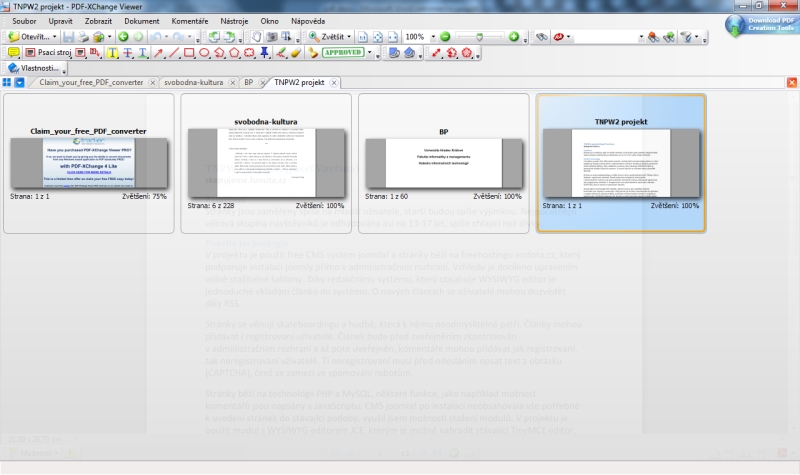
Task: Select the Text Box tool
Action: (81, 53)
